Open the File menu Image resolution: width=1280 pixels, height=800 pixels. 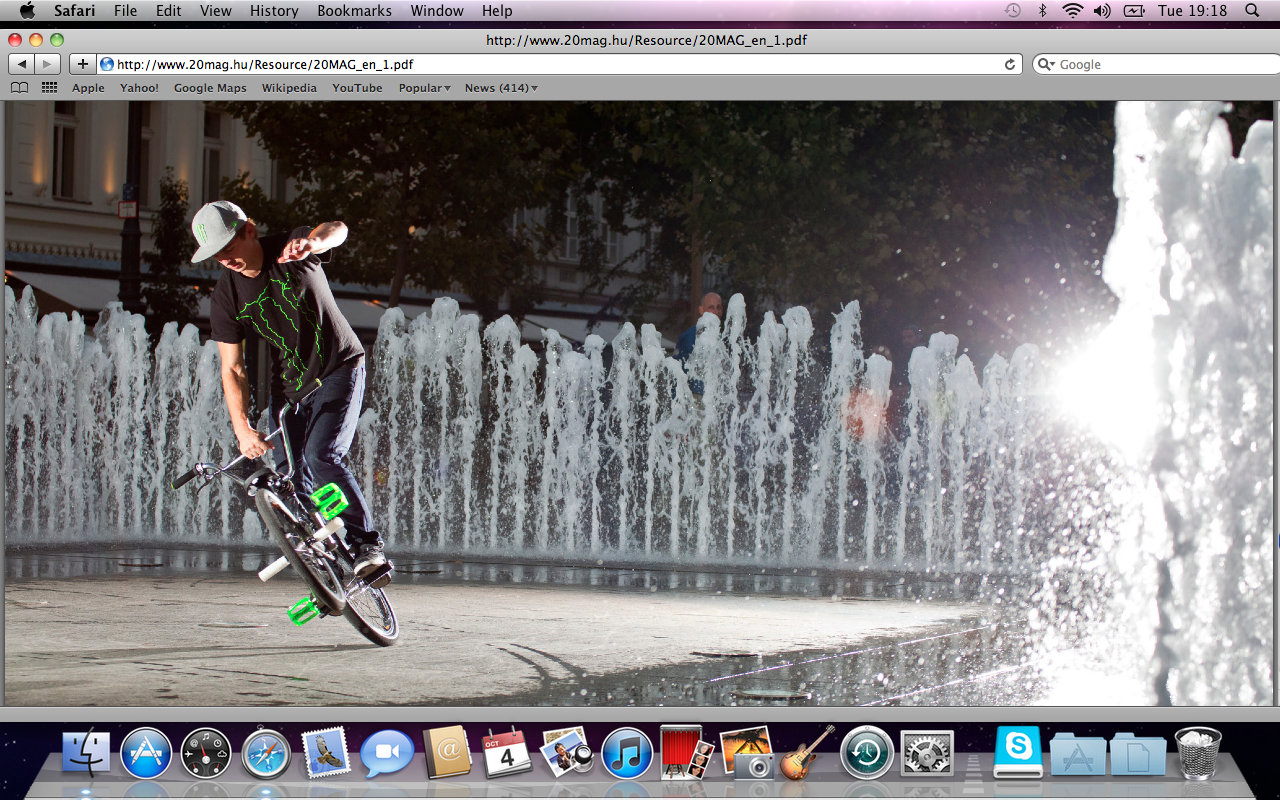[x=126, y=10]
